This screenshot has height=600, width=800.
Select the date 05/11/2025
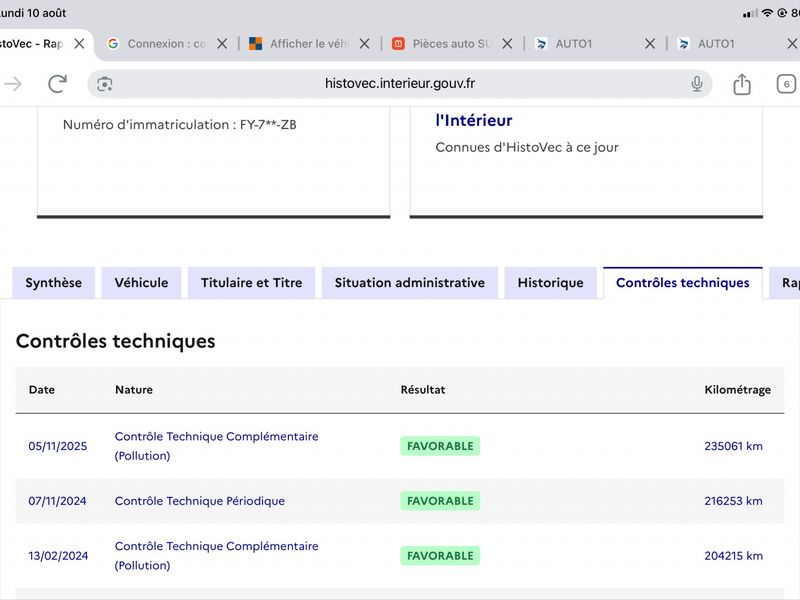coord(58,446)
